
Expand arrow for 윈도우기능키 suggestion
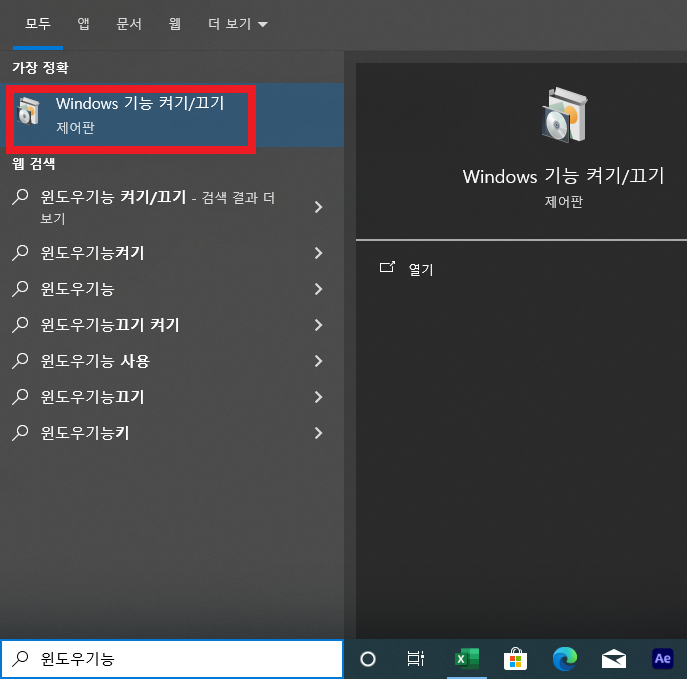(x=319, y=433)
